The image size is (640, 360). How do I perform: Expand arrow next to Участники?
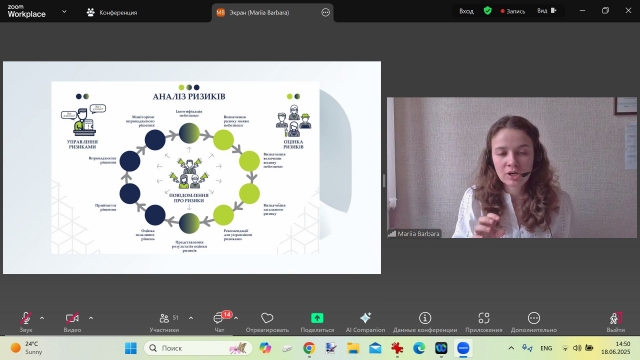[191, 318]
